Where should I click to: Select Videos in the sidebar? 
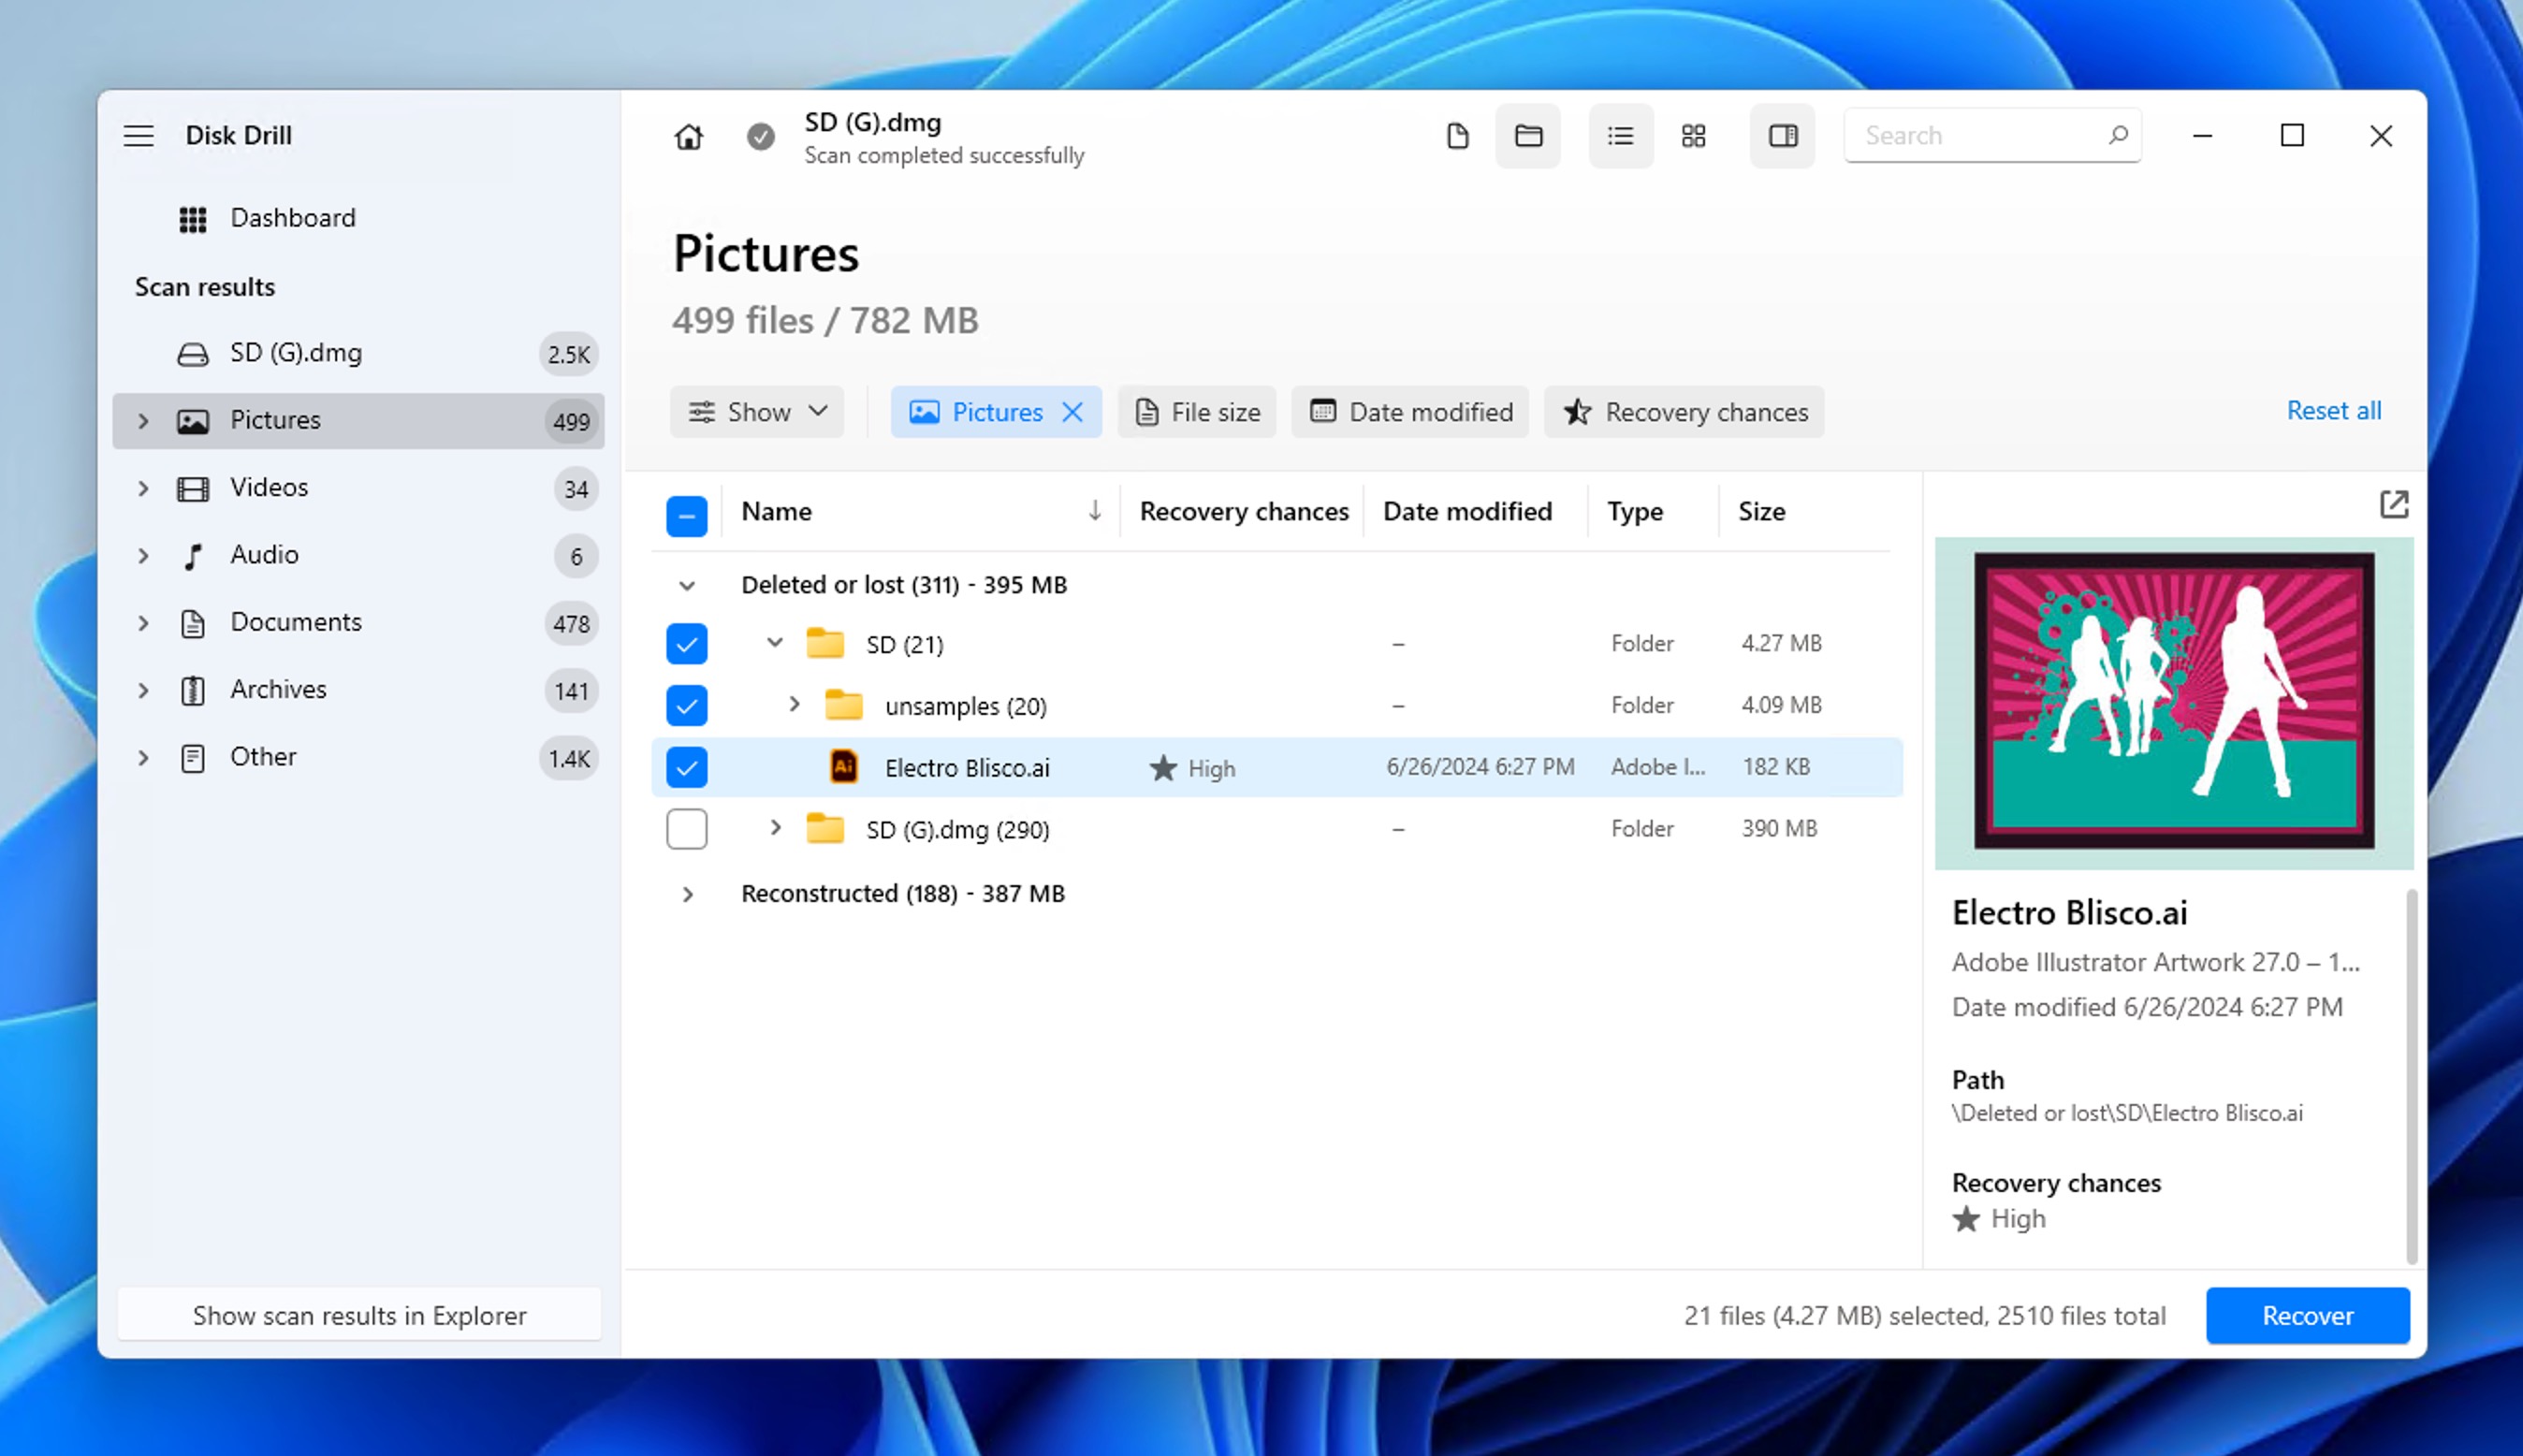point(359,488)
